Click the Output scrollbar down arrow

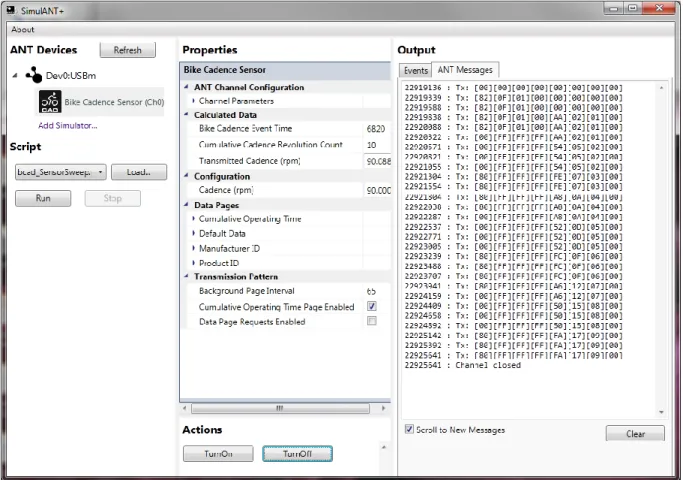pyautogui.click(x=661, y=412)
